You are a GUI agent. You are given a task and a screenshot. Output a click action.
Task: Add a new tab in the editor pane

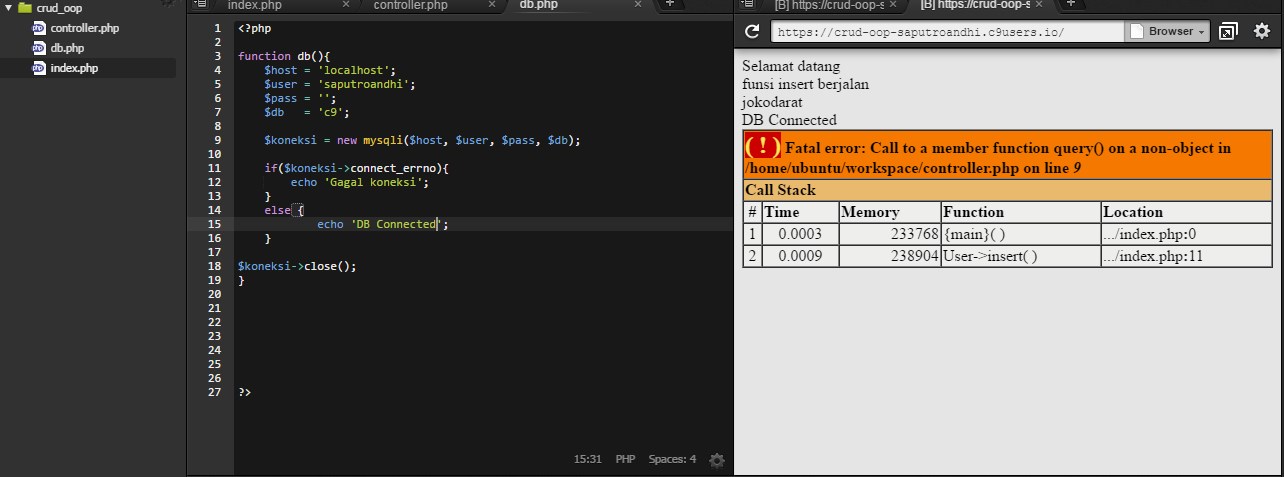(669, 4)
